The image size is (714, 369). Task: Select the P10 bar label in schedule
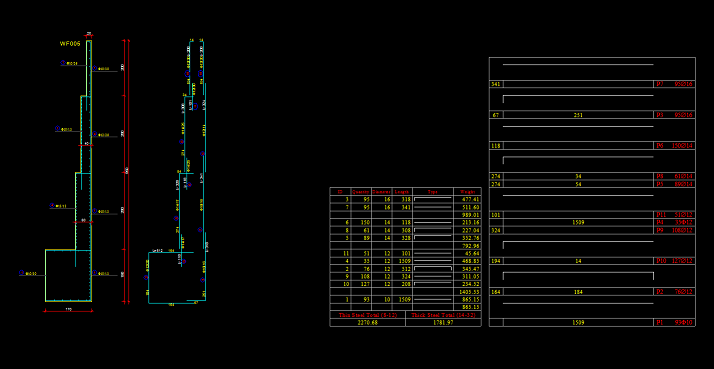661,261
